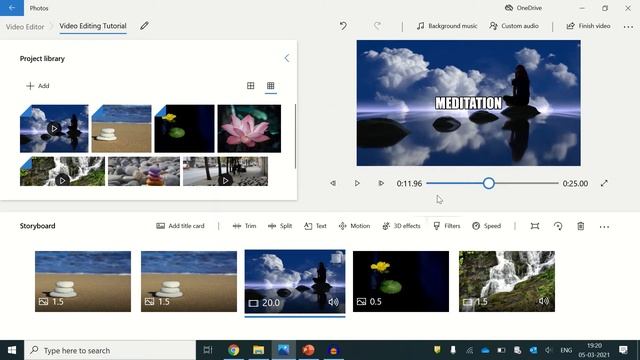Select the waterfall storyboard clip

(507, 281)
